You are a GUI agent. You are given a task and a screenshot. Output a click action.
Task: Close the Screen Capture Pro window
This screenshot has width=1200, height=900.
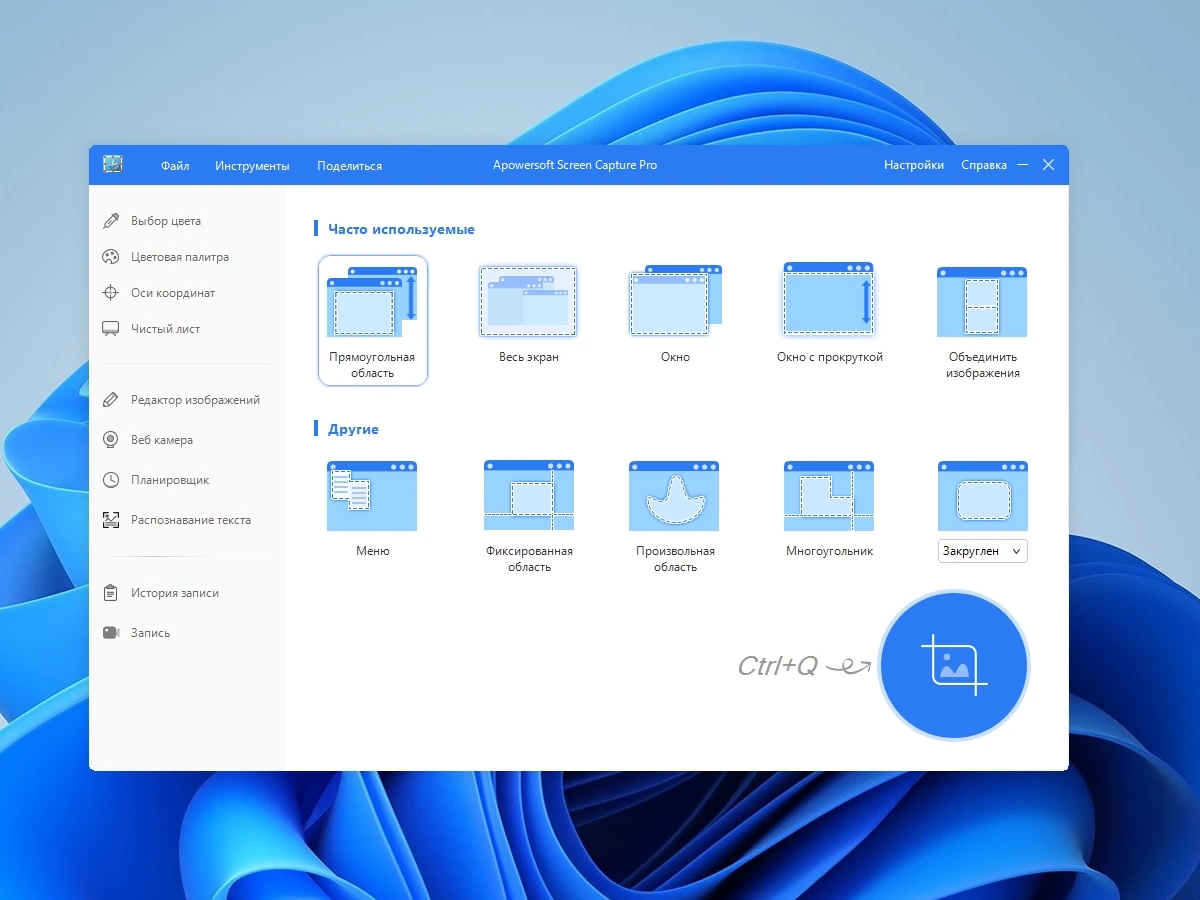(1048, 165)
